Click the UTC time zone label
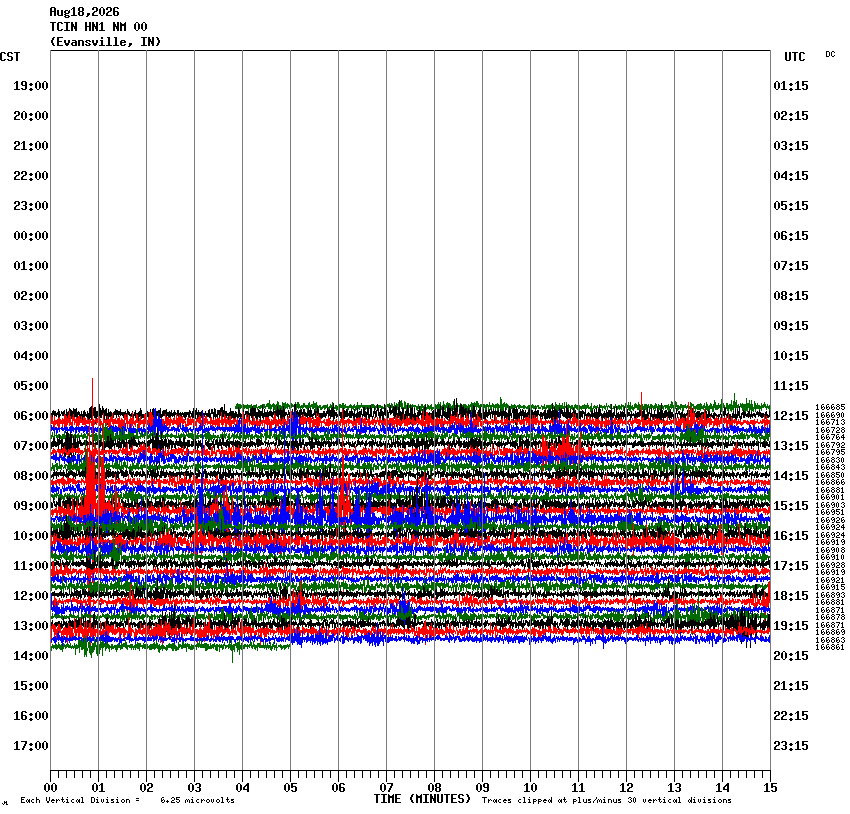 [794, 57]
